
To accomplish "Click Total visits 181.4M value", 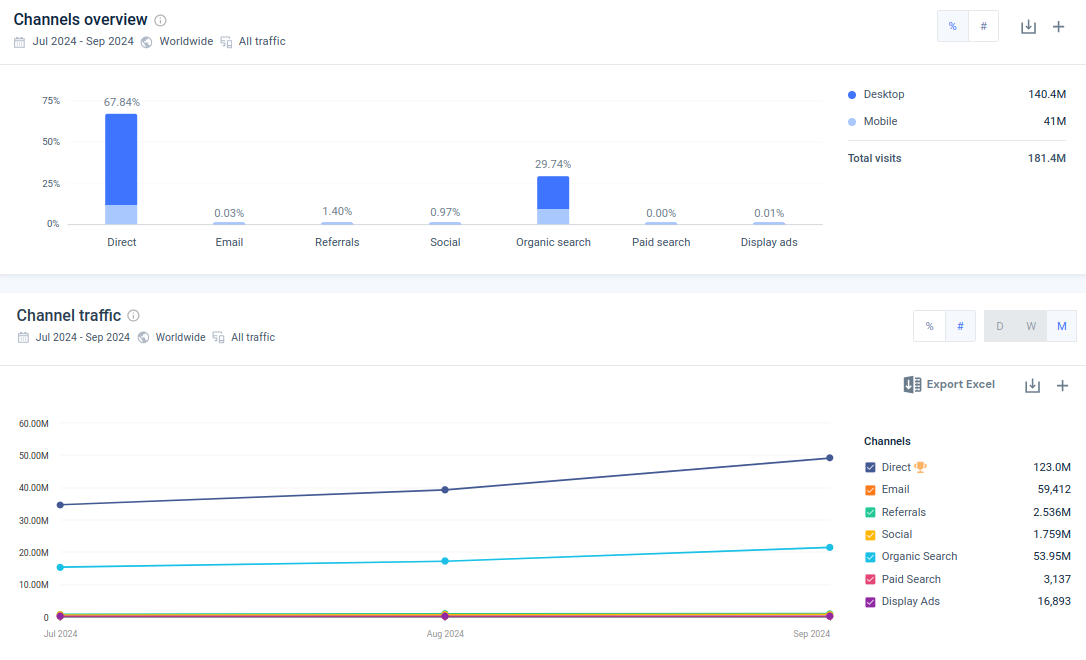I will tap(1047, 159).
